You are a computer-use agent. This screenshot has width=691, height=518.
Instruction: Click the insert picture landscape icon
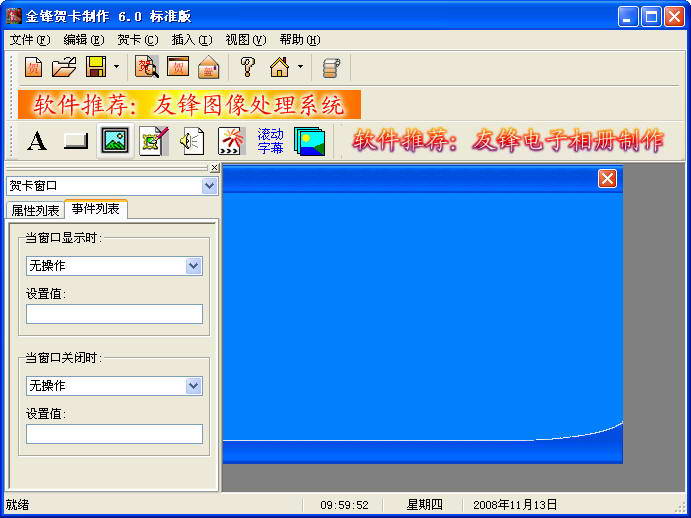point(115,141)
